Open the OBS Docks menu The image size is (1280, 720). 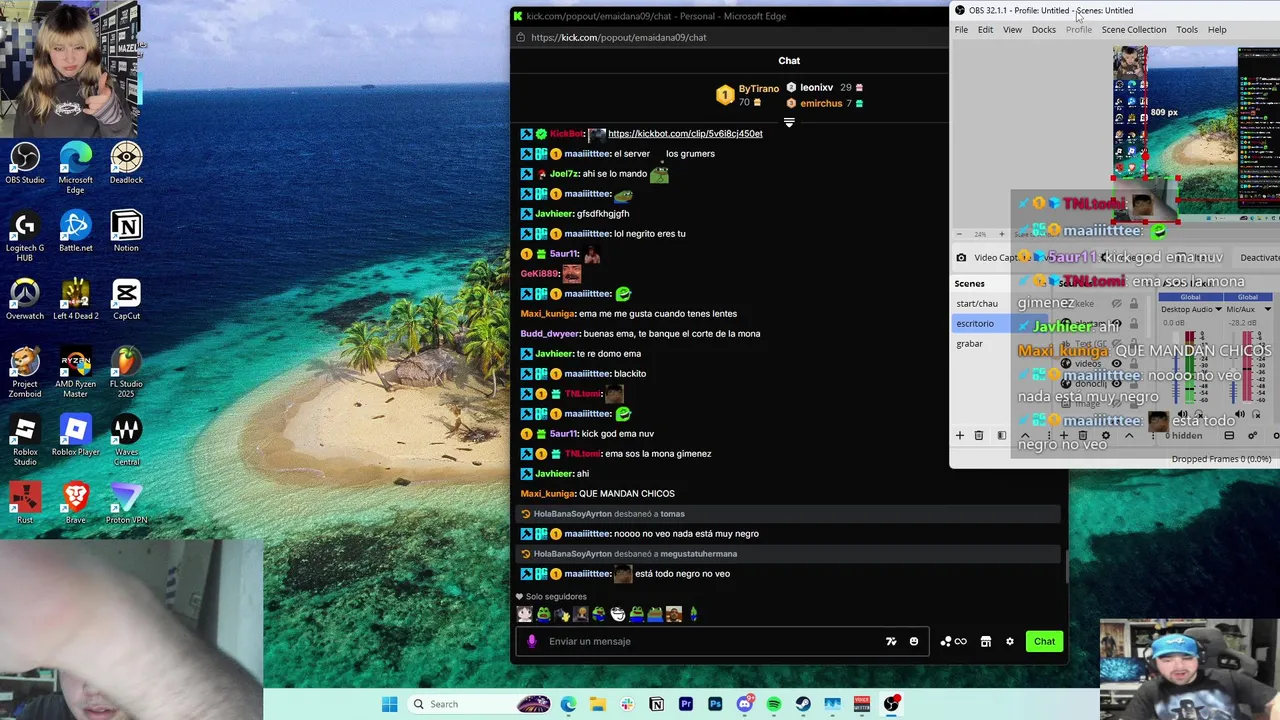(1043, 29)
